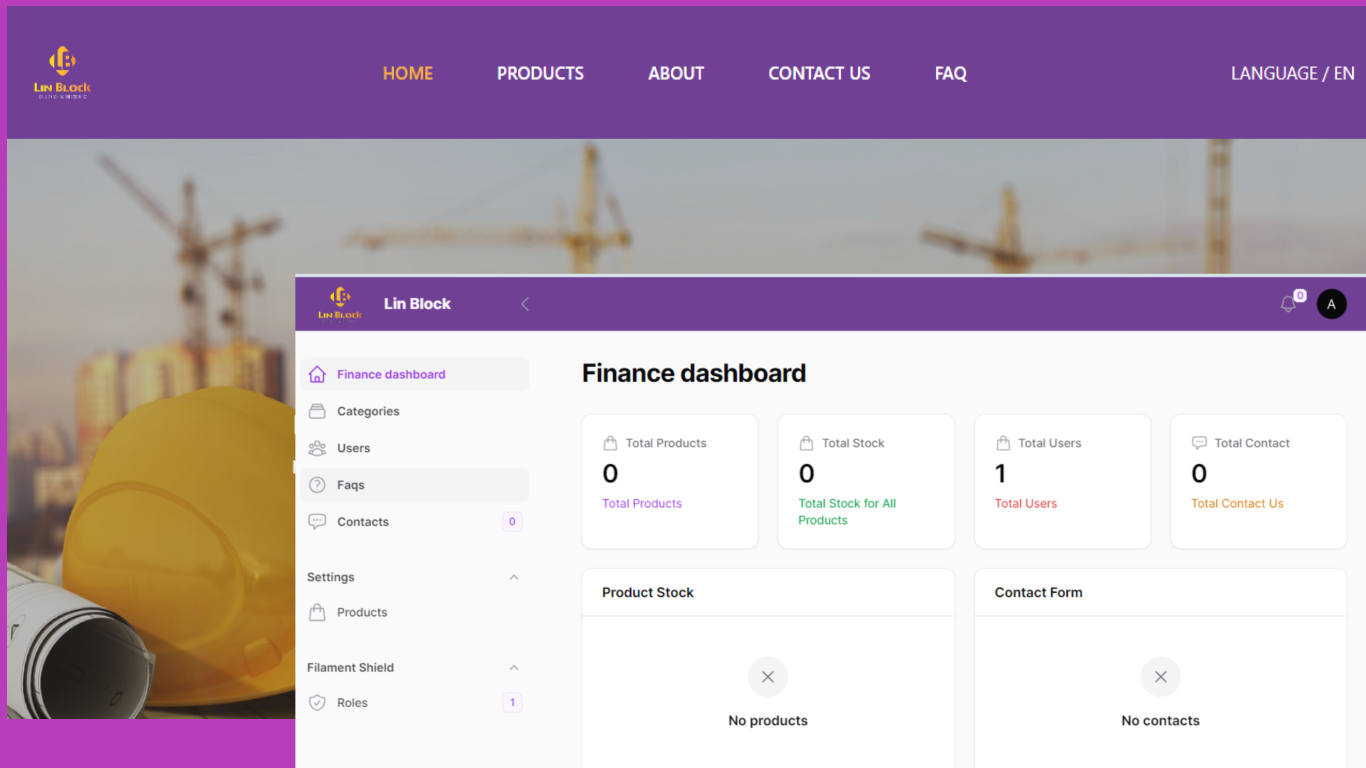
Task: Open Roles in the sidebar
Action: (415, 703)
